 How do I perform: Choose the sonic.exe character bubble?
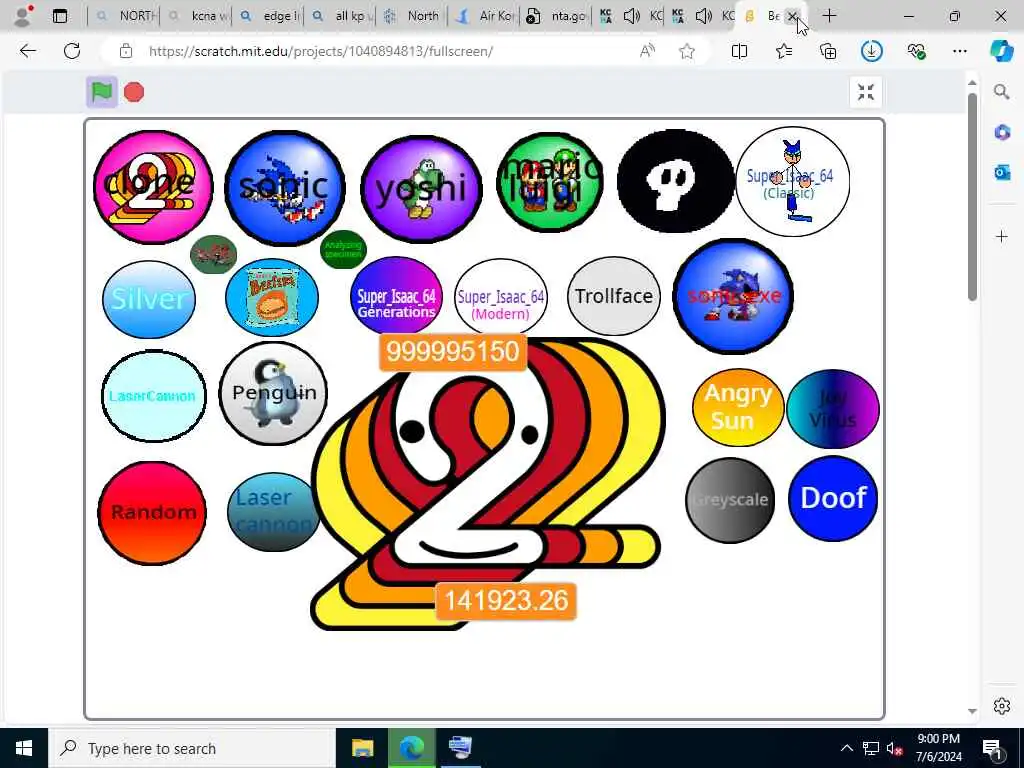[x=733, y=296]
